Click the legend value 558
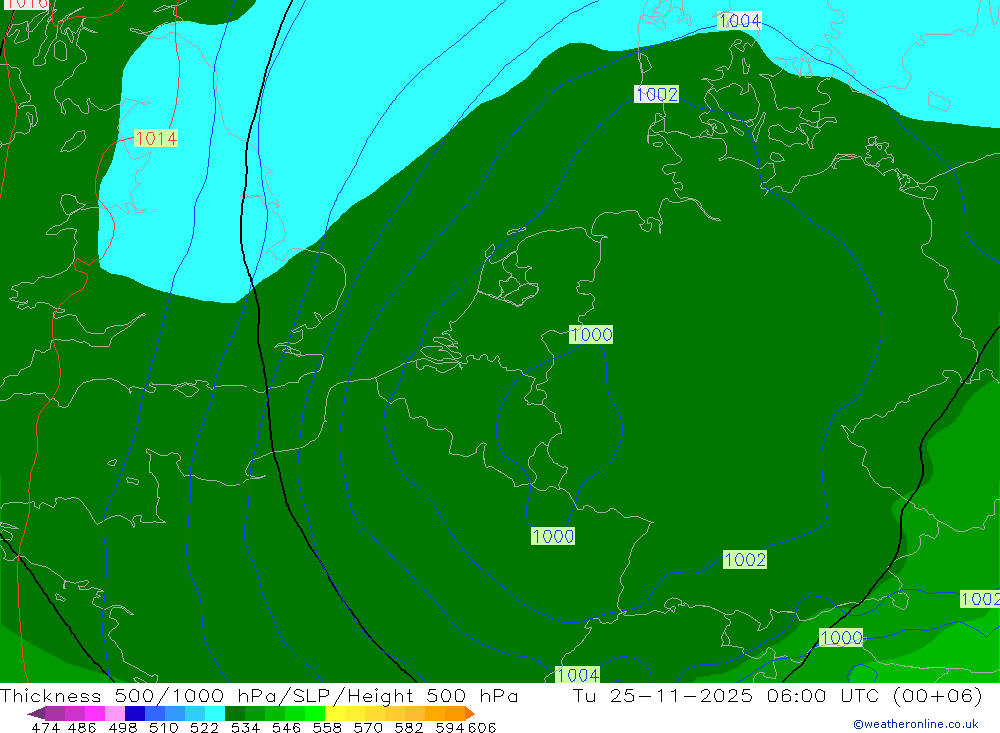1000x733 pixels. [x=327, y=727]
